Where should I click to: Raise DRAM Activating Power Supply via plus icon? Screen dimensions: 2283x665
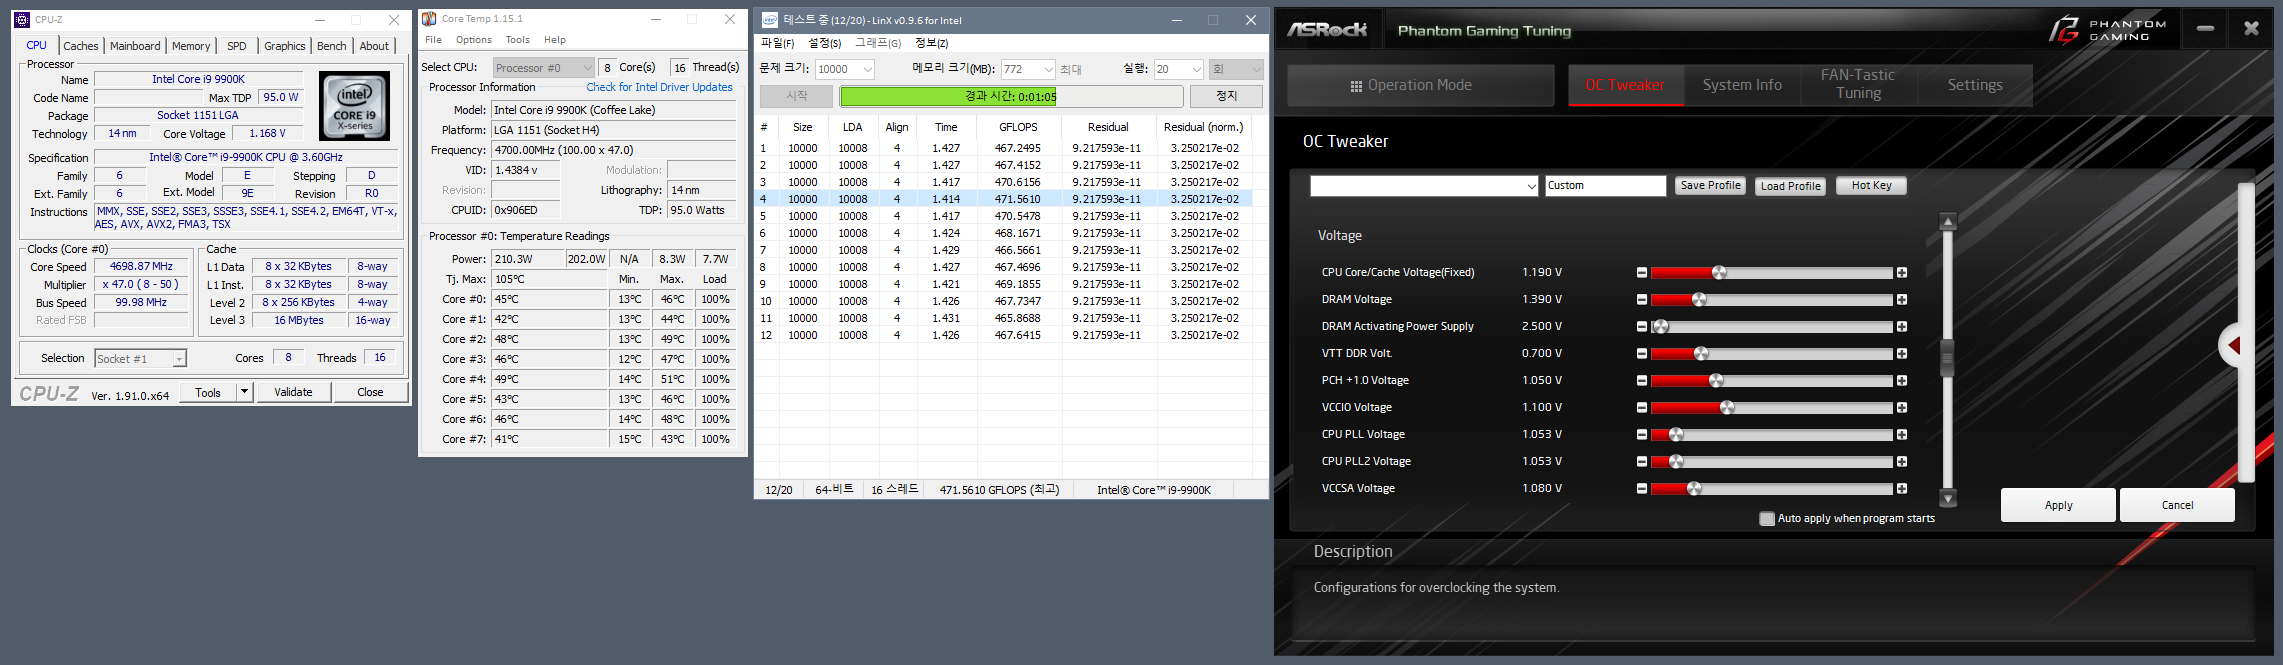[x=1901, y=326]
